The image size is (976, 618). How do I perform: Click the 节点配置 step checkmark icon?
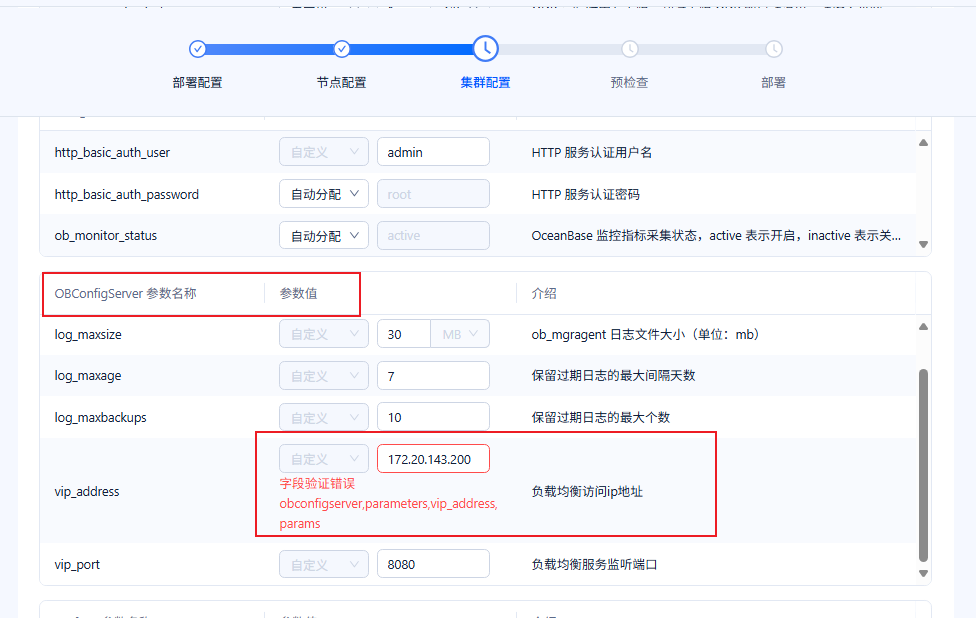pyautogui.click(x=342, y=49)
